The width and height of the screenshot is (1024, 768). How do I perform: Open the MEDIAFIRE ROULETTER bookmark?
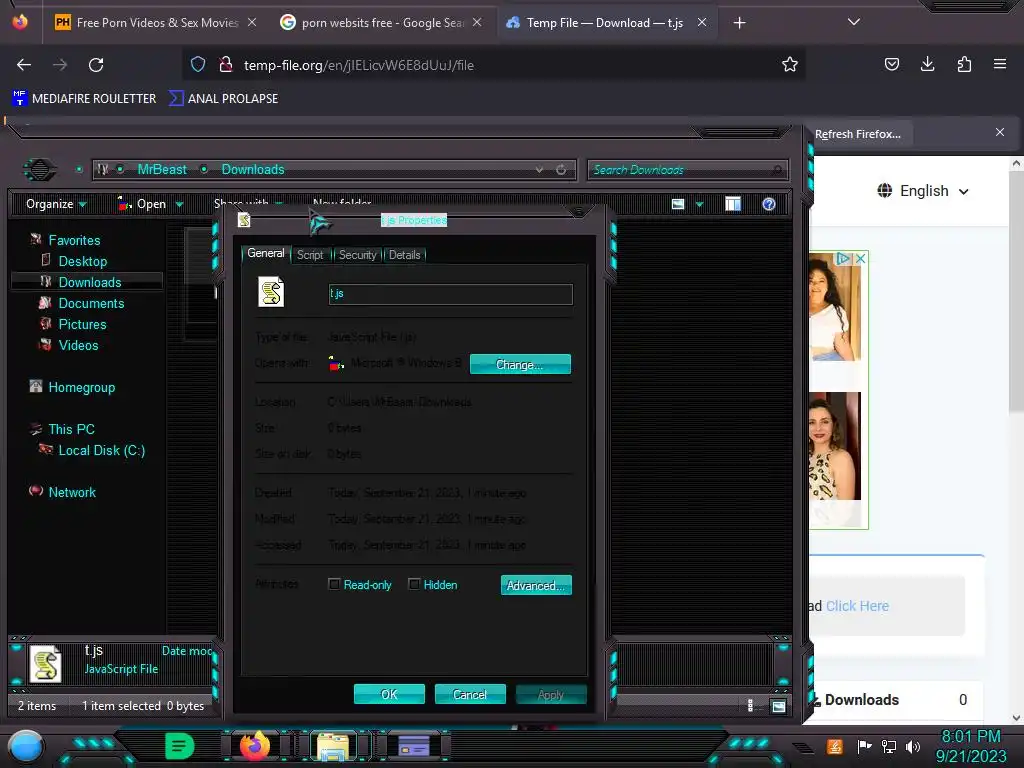click(x=84, y=99)
